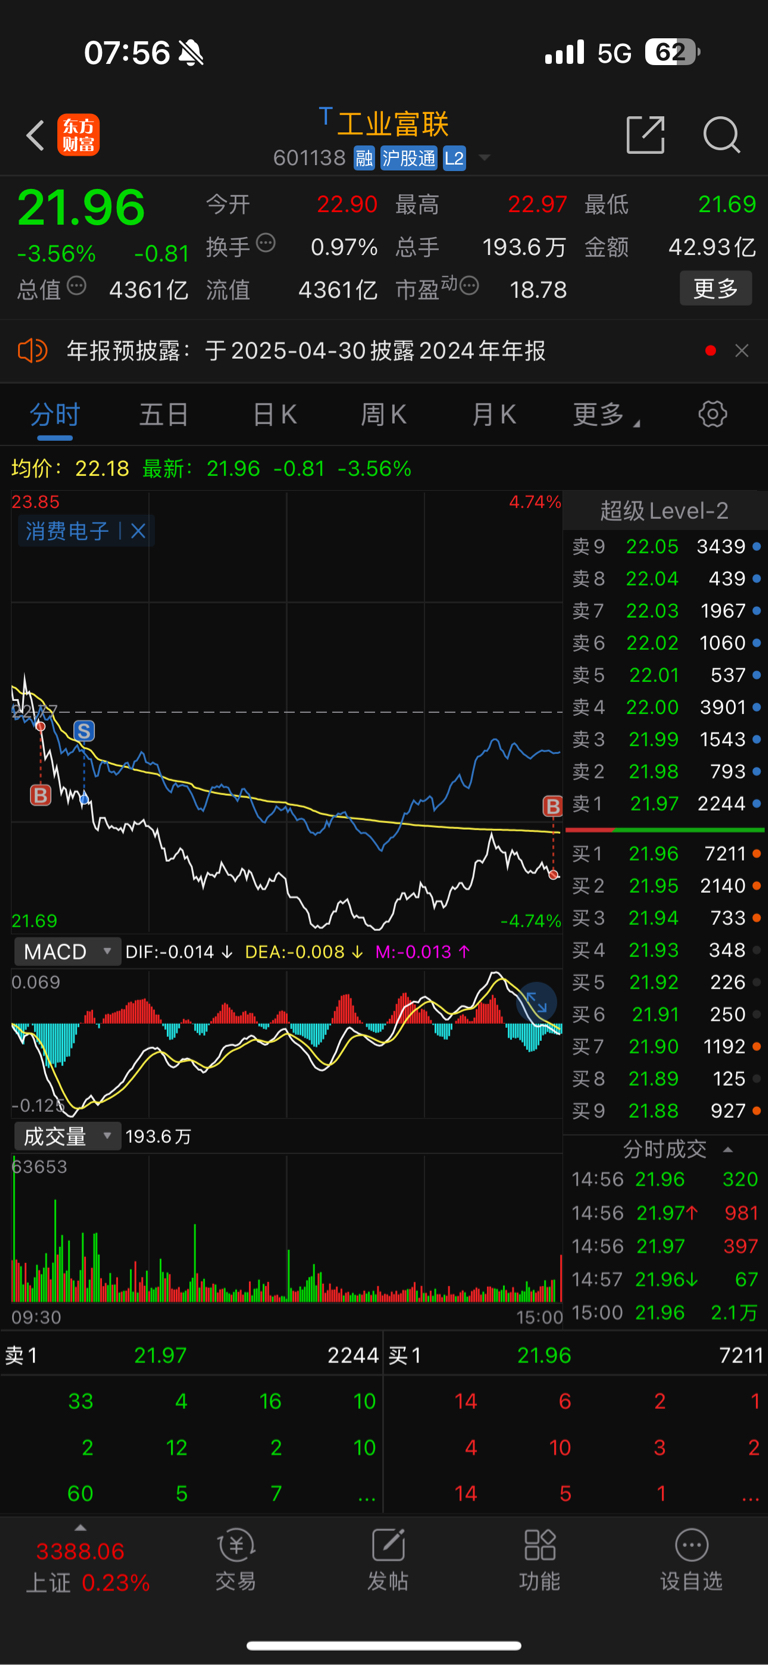Switch to the 月K tab
Viewport: 768px width, 1665px height.
tap(493, 414)
